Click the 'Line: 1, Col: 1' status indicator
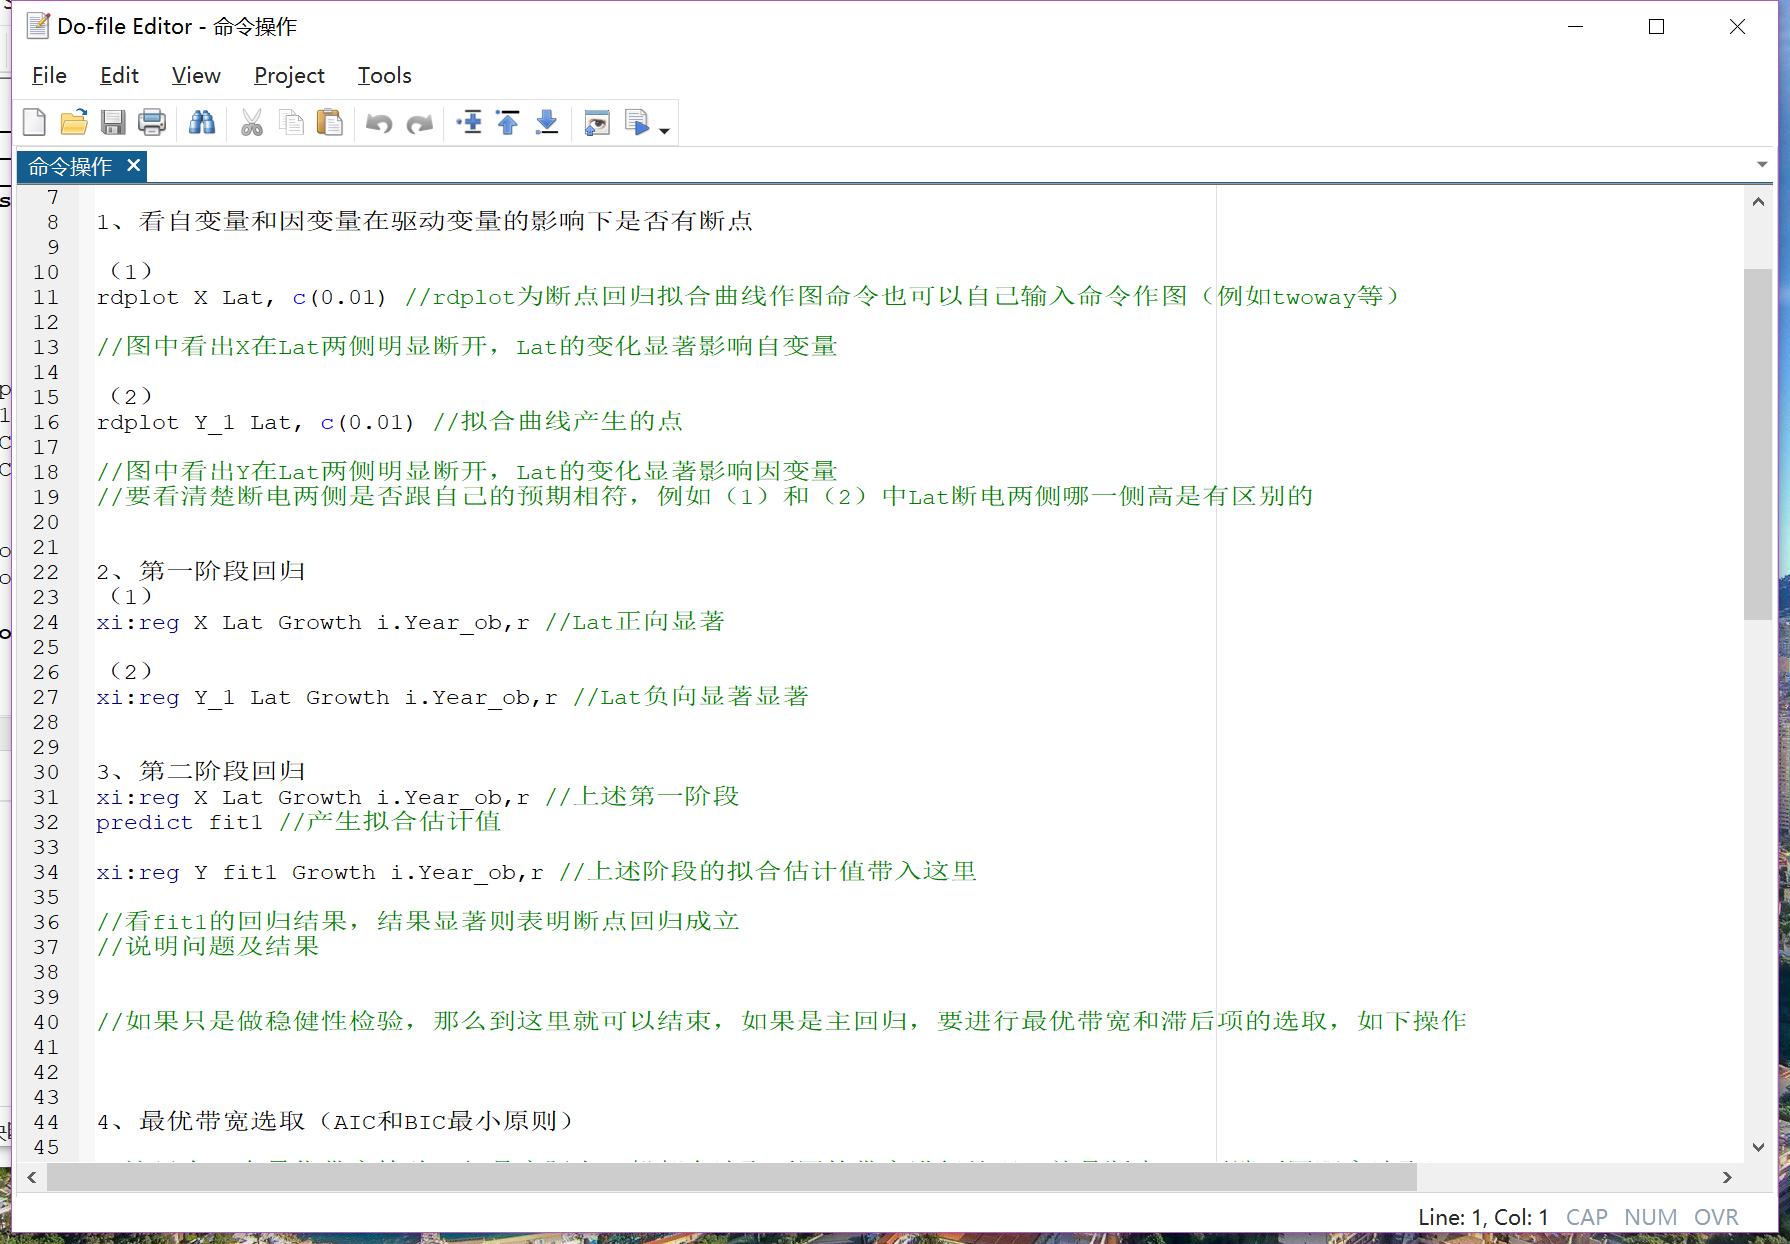Screen dimensions: 1790x1244 [1483, 1217]
